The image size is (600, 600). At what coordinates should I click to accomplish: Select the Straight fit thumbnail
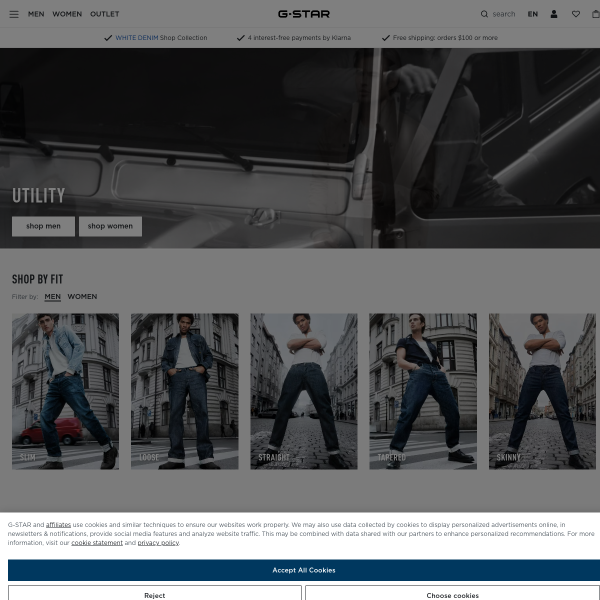click(304, 391)
